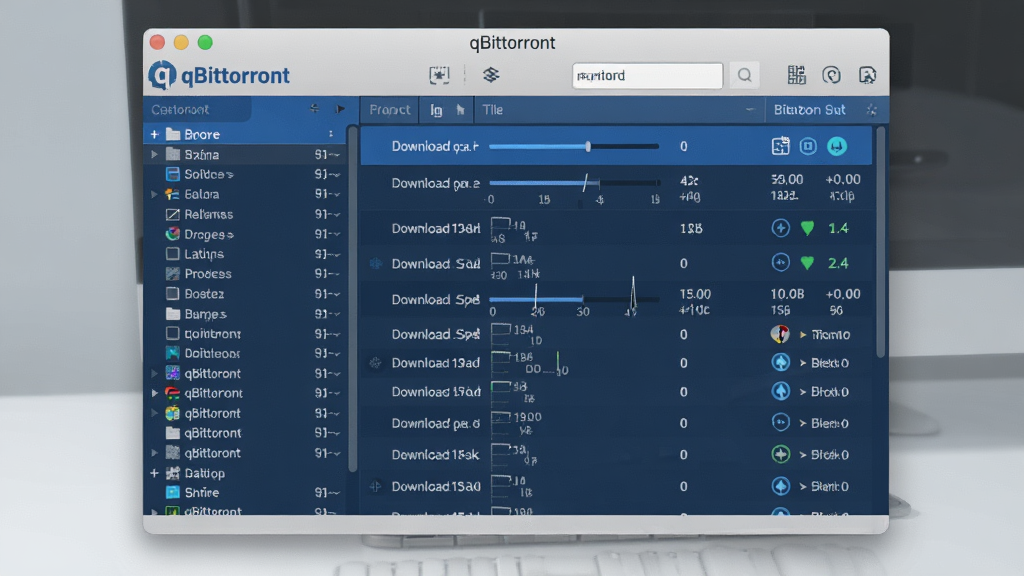Select the Bitnzon Sut column header

coord(810,110)
